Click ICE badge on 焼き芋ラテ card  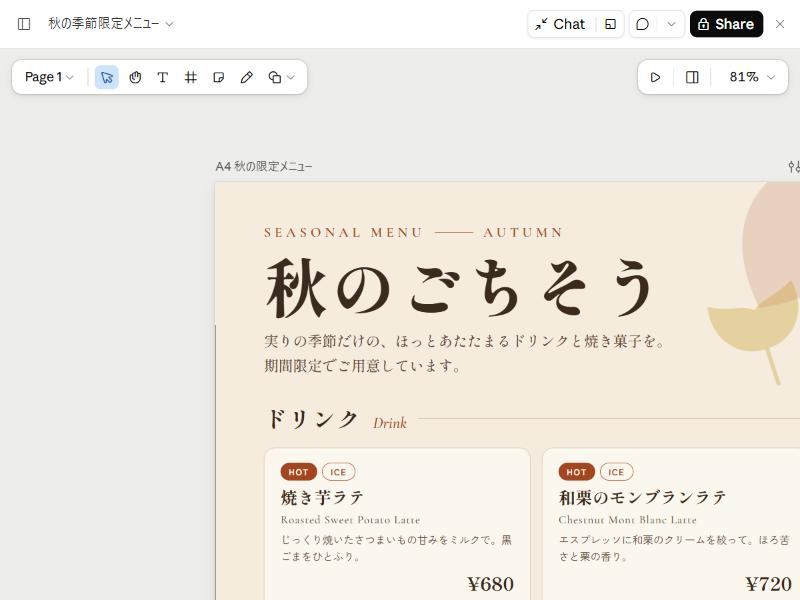(338, 472)
